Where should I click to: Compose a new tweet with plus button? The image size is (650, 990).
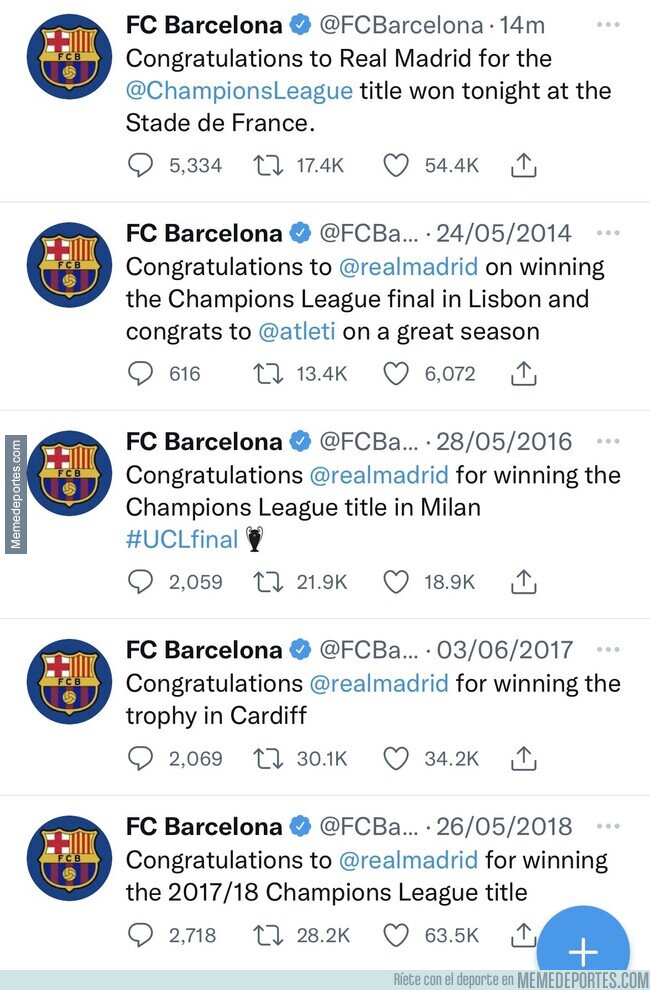583,948
